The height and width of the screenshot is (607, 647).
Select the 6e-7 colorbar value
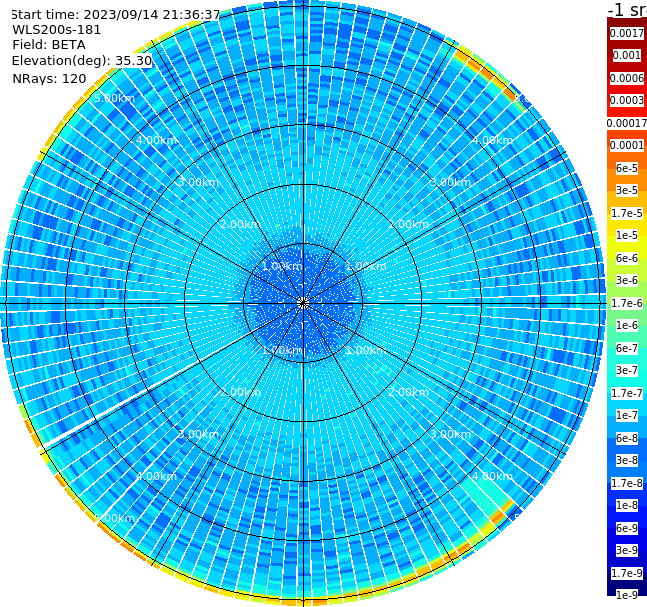pos(627,348)
